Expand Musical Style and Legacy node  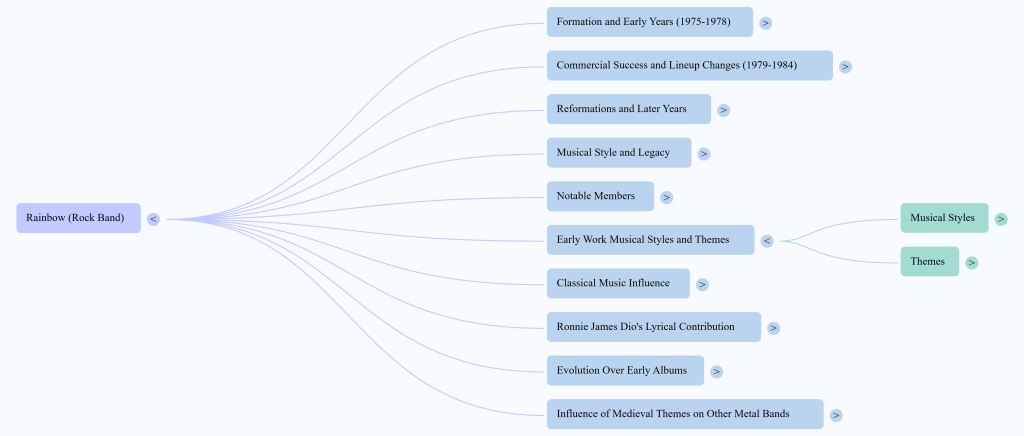[x=703, y=154]
